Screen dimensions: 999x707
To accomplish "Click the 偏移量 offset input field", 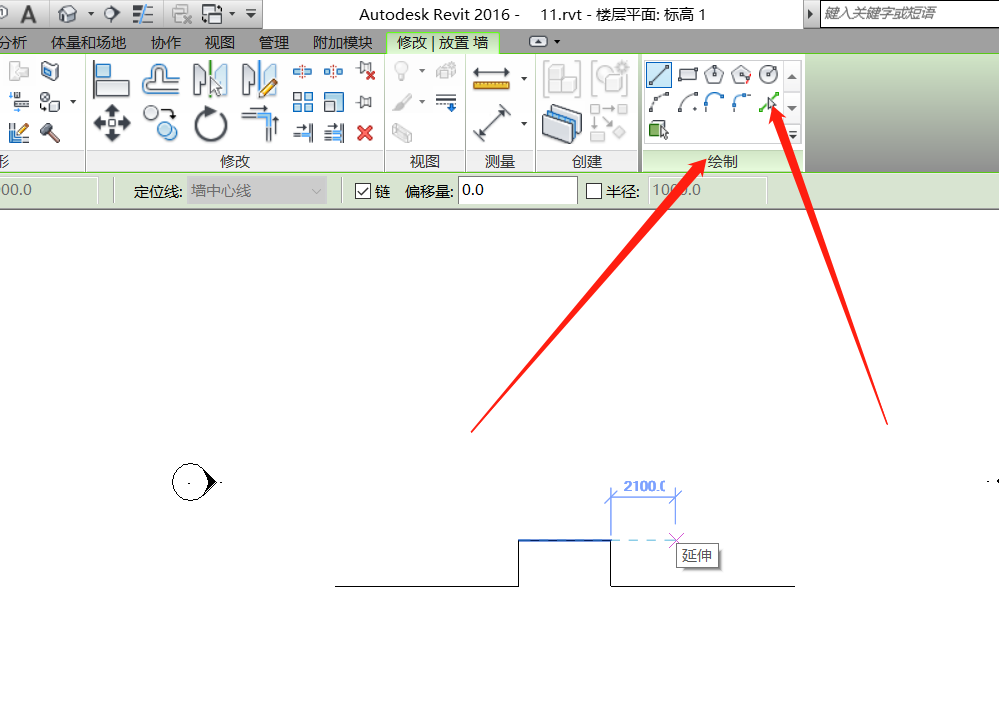I will [517, 190].
